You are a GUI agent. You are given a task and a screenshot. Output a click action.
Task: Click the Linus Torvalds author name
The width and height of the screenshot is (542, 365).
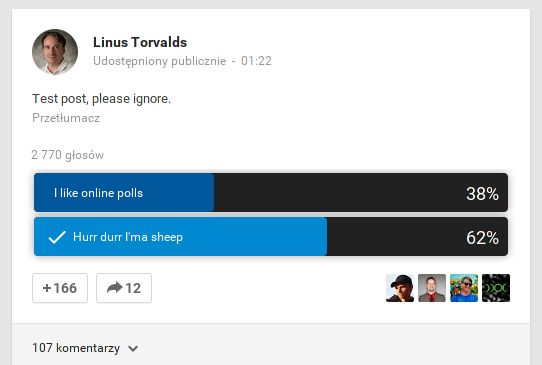[x=140, y=42]
